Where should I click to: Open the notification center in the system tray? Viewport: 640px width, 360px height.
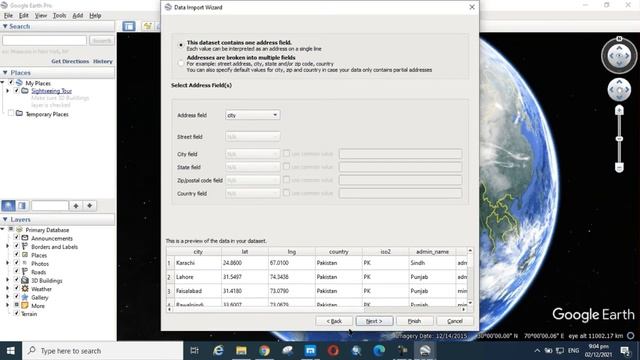(624, 351)
